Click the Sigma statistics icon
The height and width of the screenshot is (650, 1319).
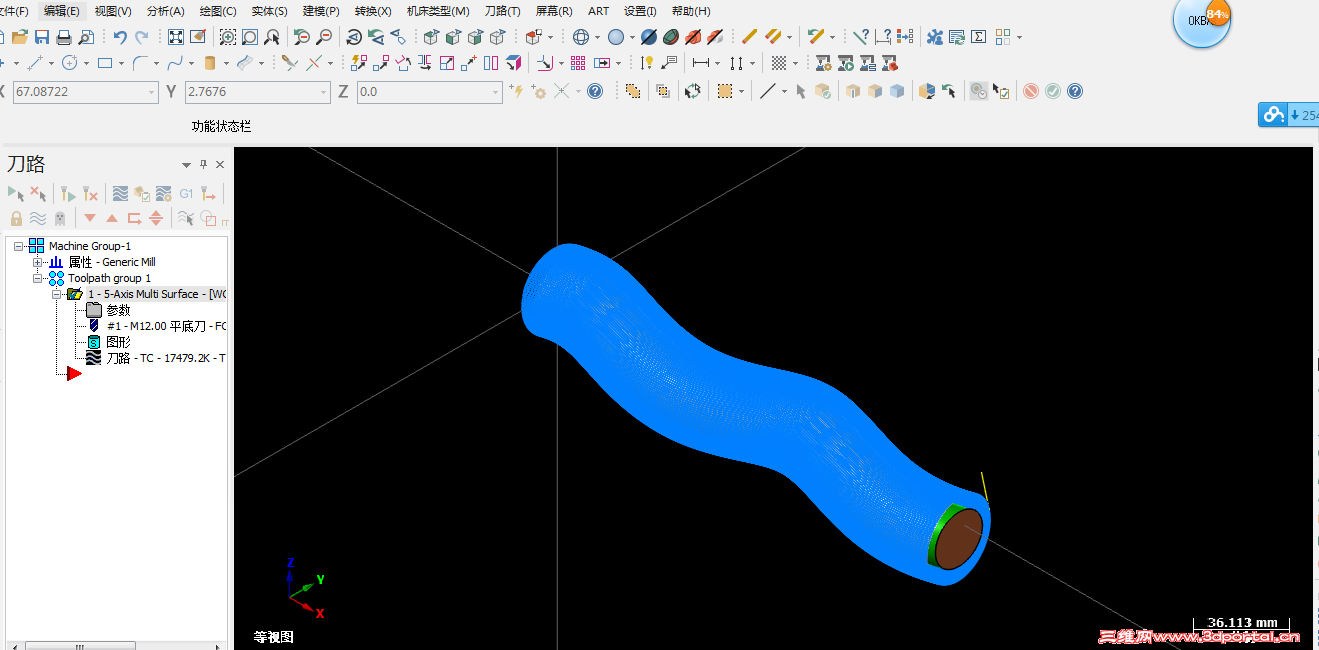pyautogui.click(x=979, y=37)
